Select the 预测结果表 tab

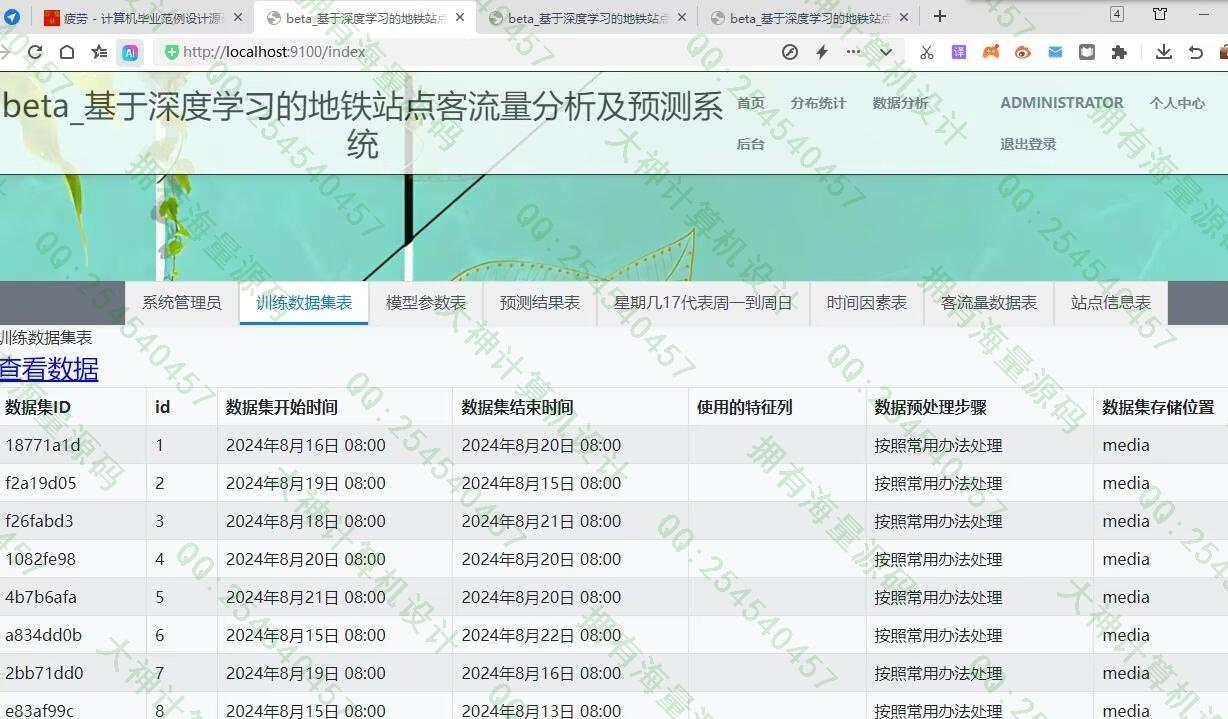[540, 303]
